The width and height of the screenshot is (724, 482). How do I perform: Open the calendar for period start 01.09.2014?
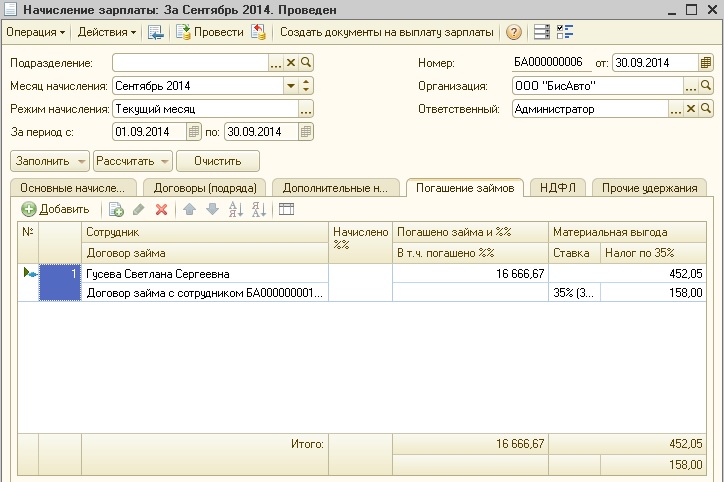193,132
